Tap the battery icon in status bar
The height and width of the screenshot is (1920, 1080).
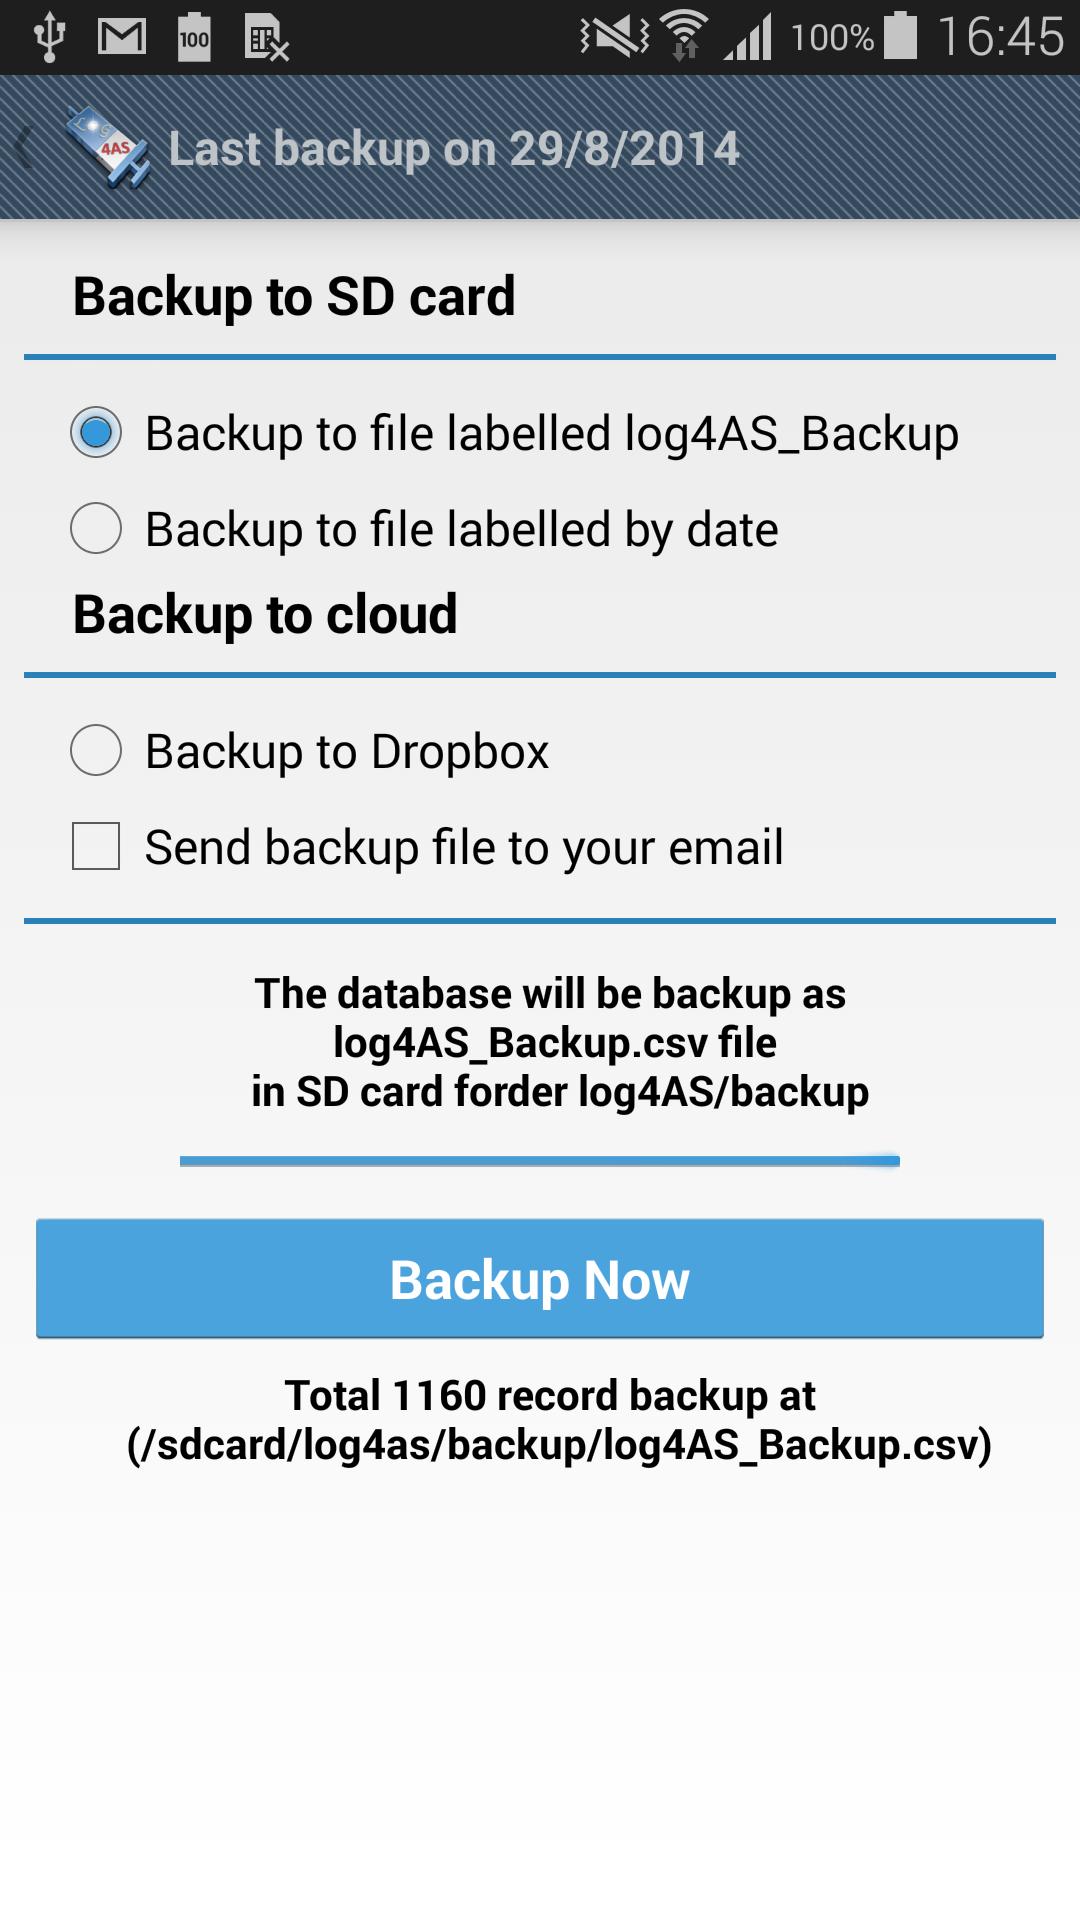tap(900, 36)
